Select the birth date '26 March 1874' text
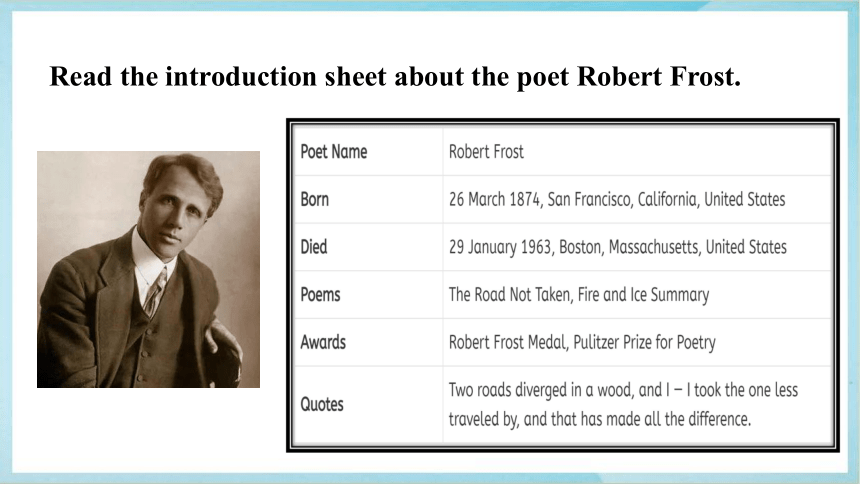 click(495, 199)
